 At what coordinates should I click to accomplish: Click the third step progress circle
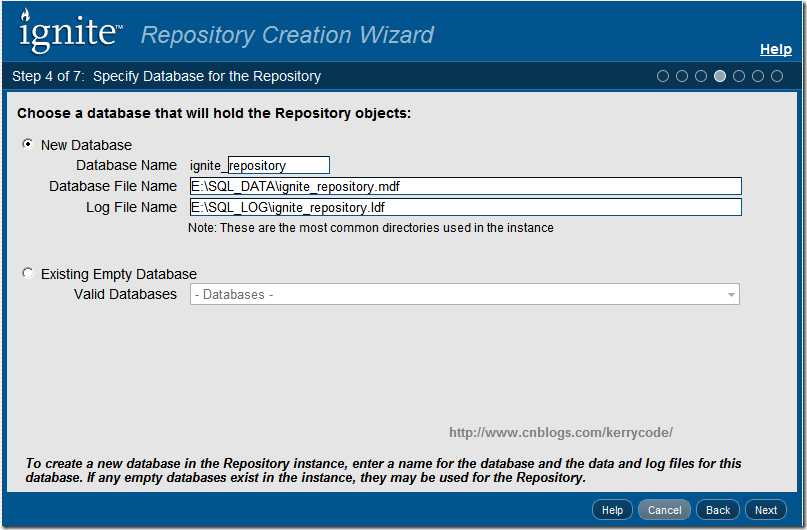tap(701, 76)
